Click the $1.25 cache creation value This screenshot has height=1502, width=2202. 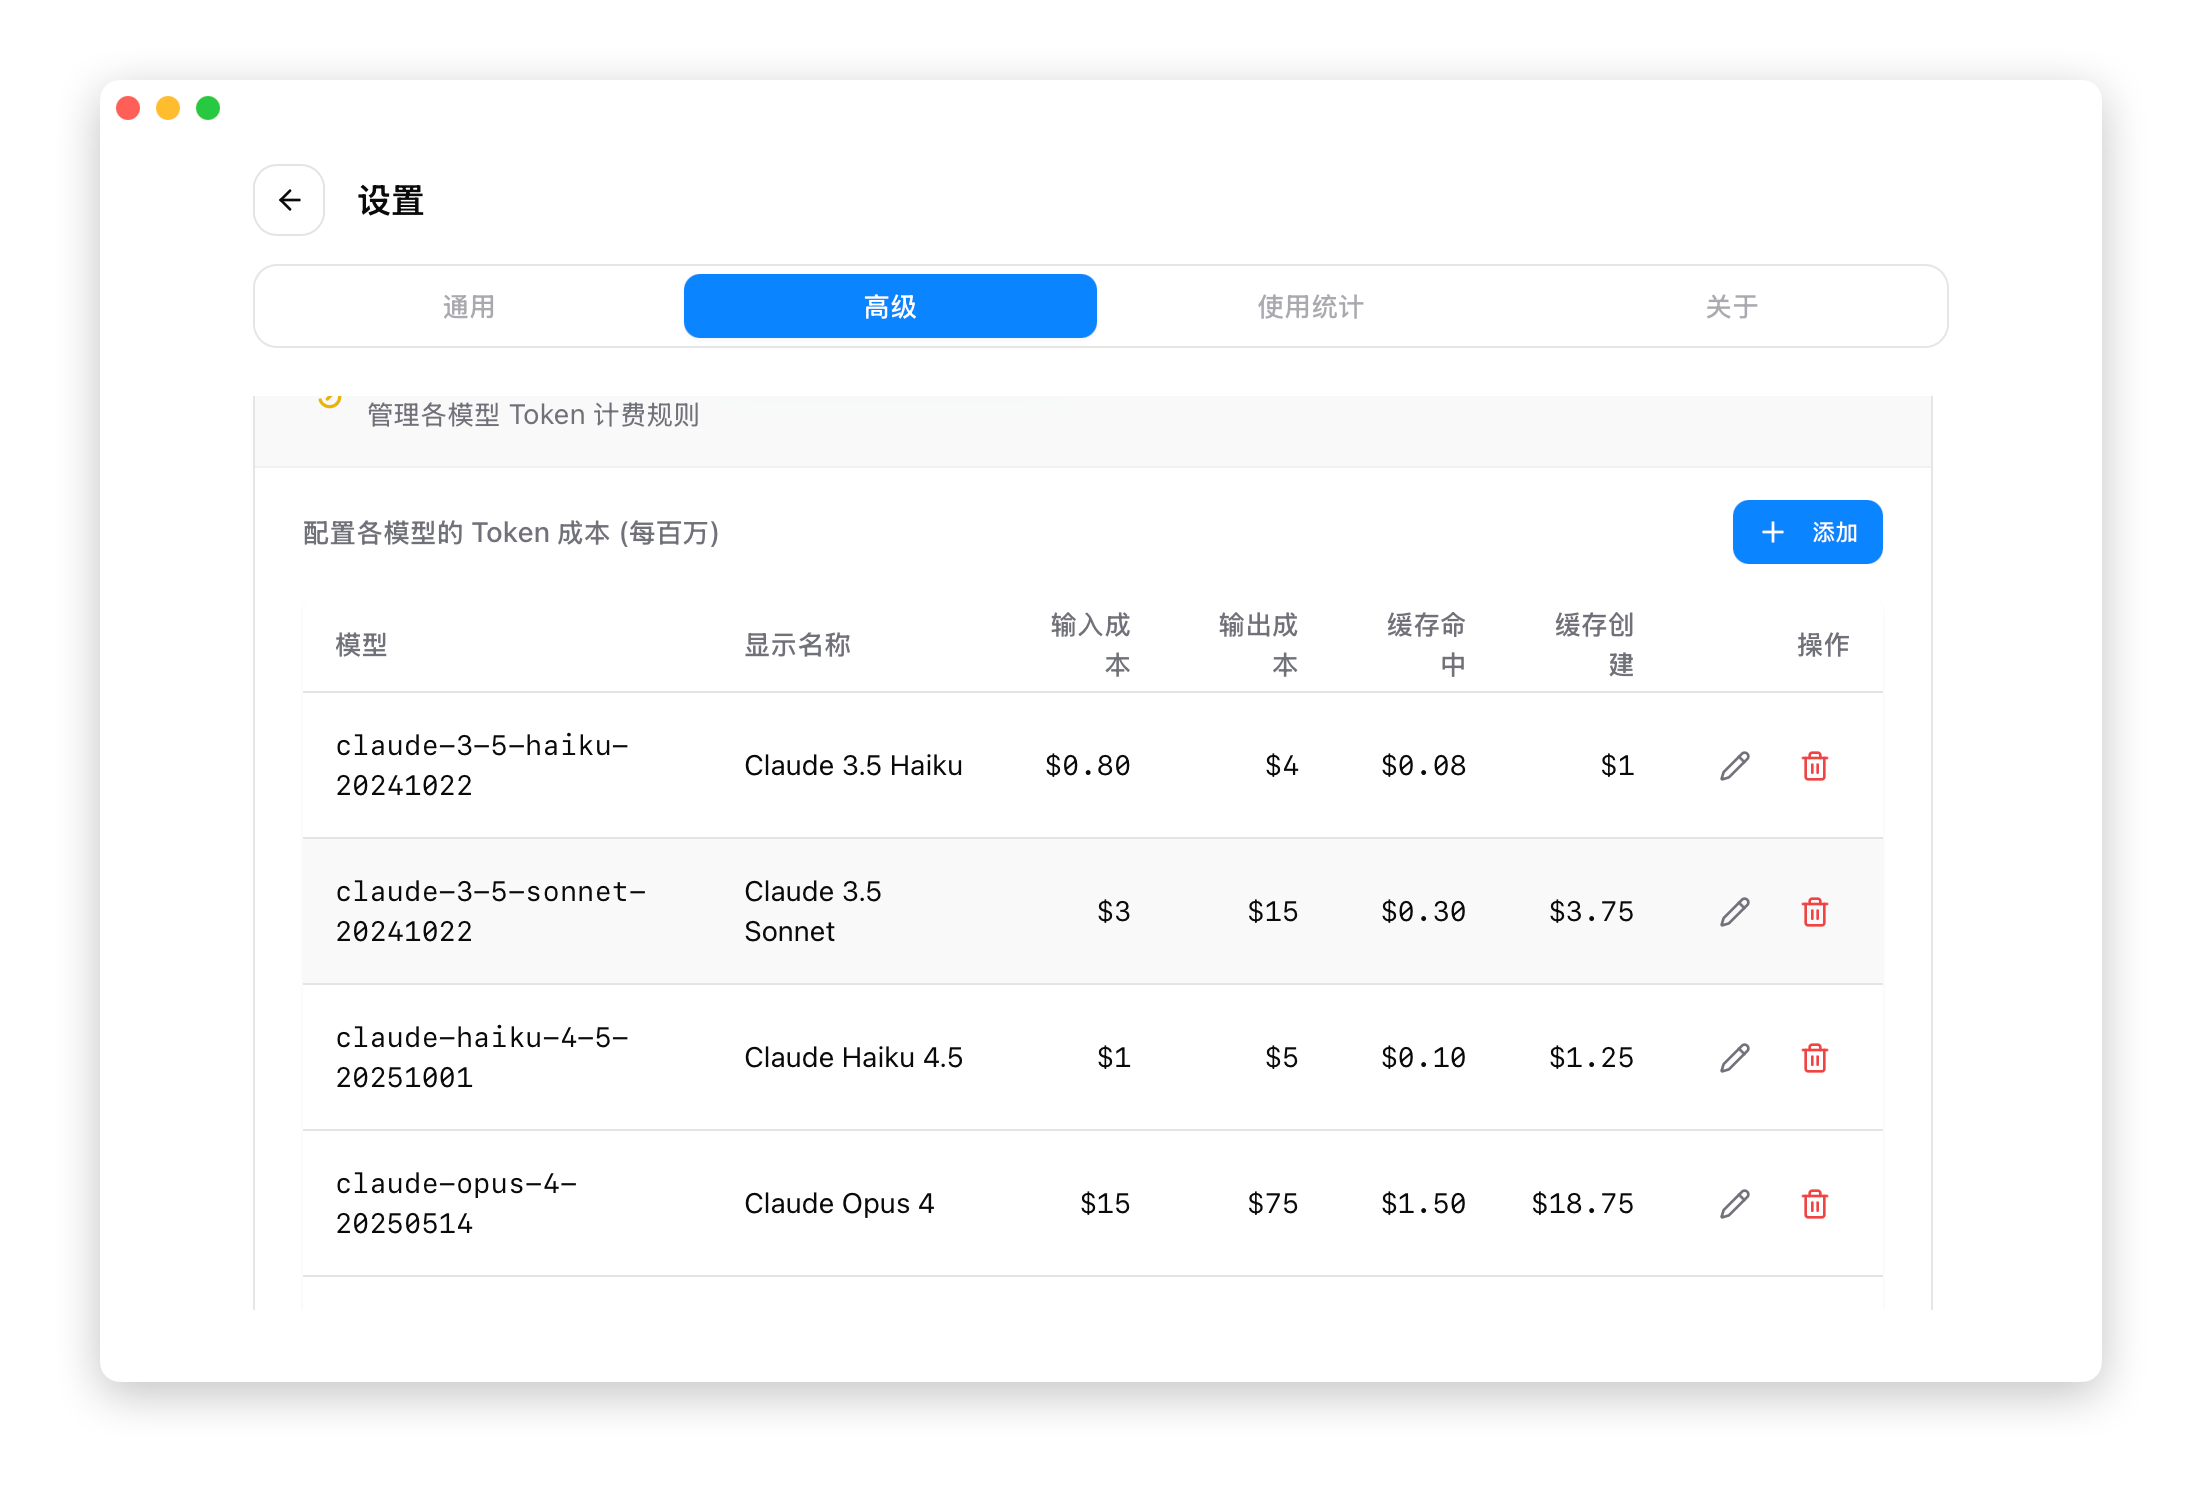[1591, 1058]
